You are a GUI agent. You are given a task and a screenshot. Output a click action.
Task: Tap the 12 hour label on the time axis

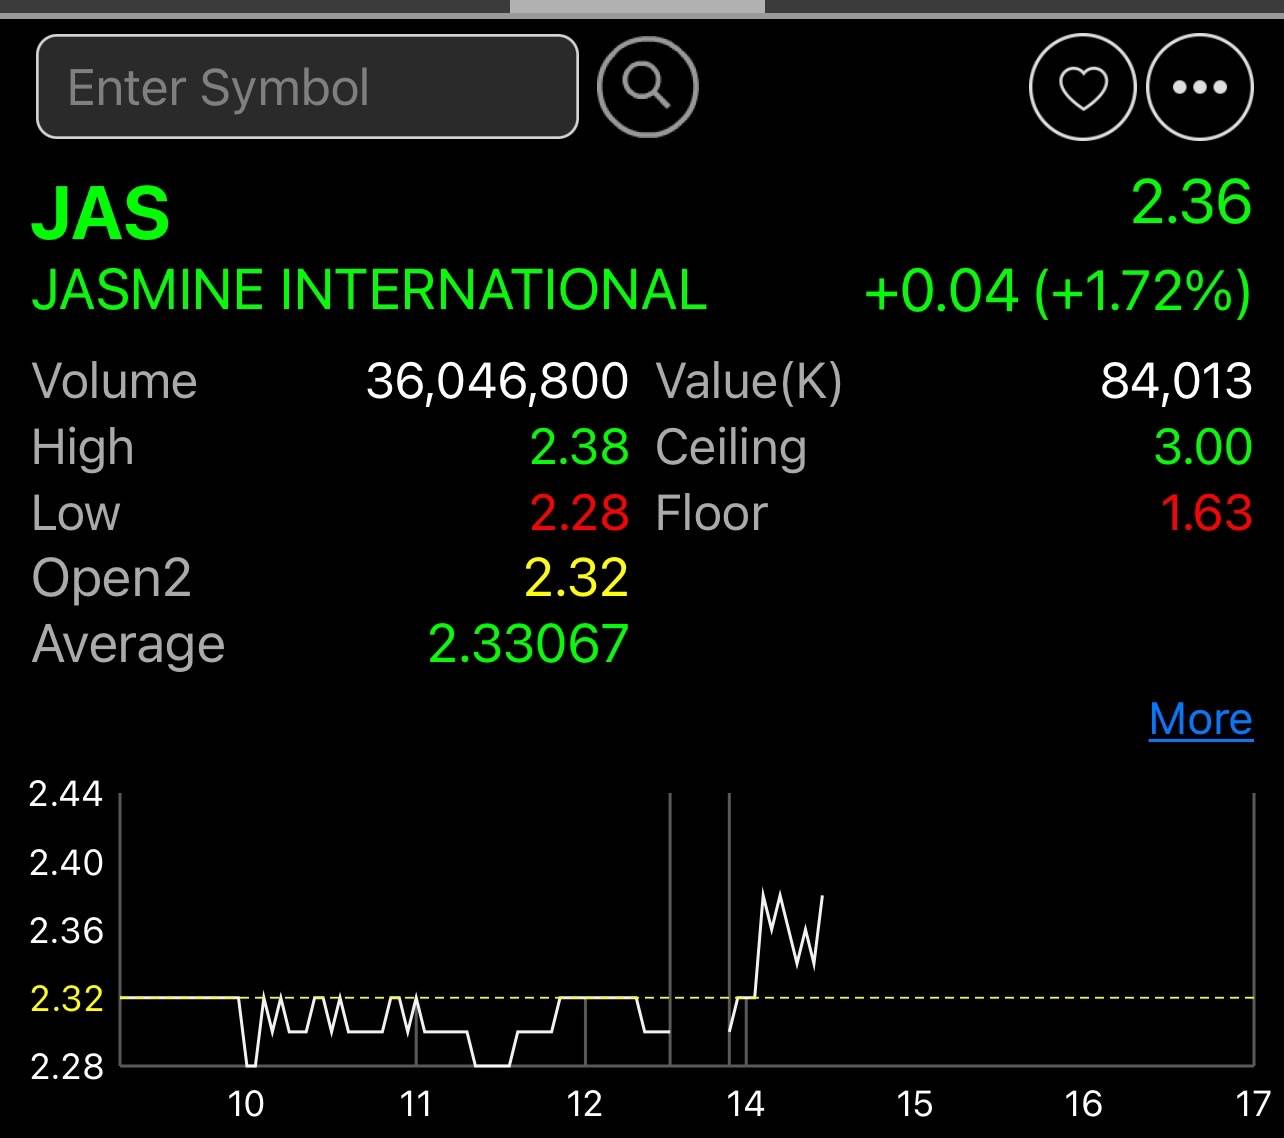point(584,1104)
